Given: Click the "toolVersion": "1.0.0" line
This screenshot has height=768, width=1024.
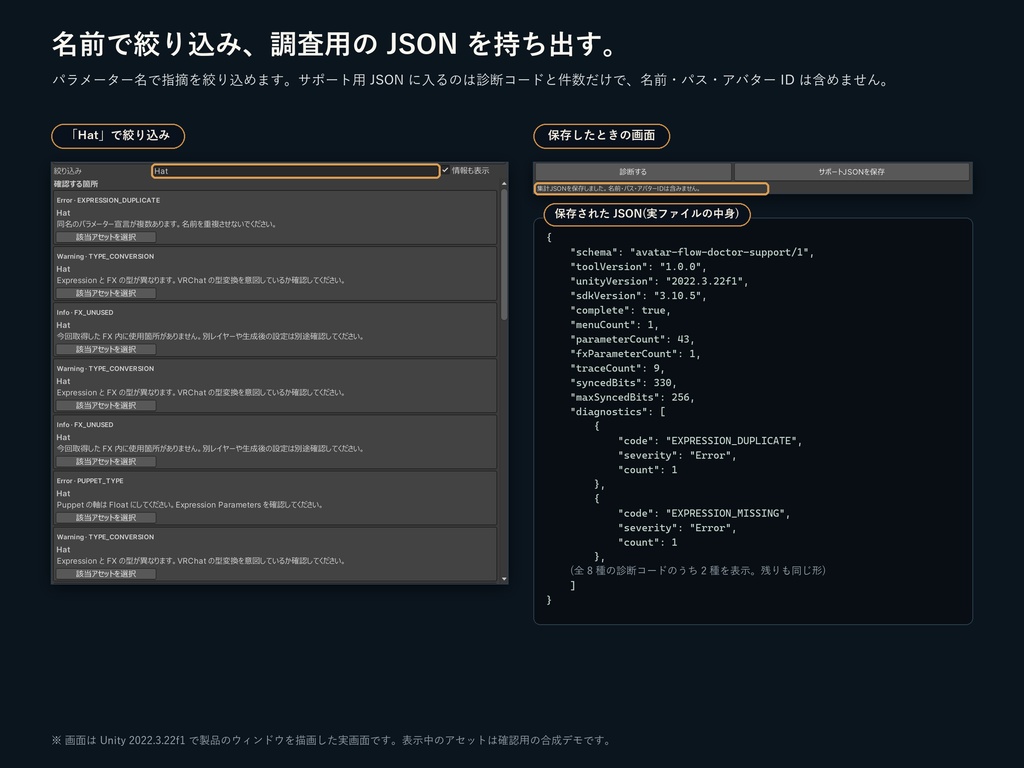Looking at the screenshot, I should [639, 266].
